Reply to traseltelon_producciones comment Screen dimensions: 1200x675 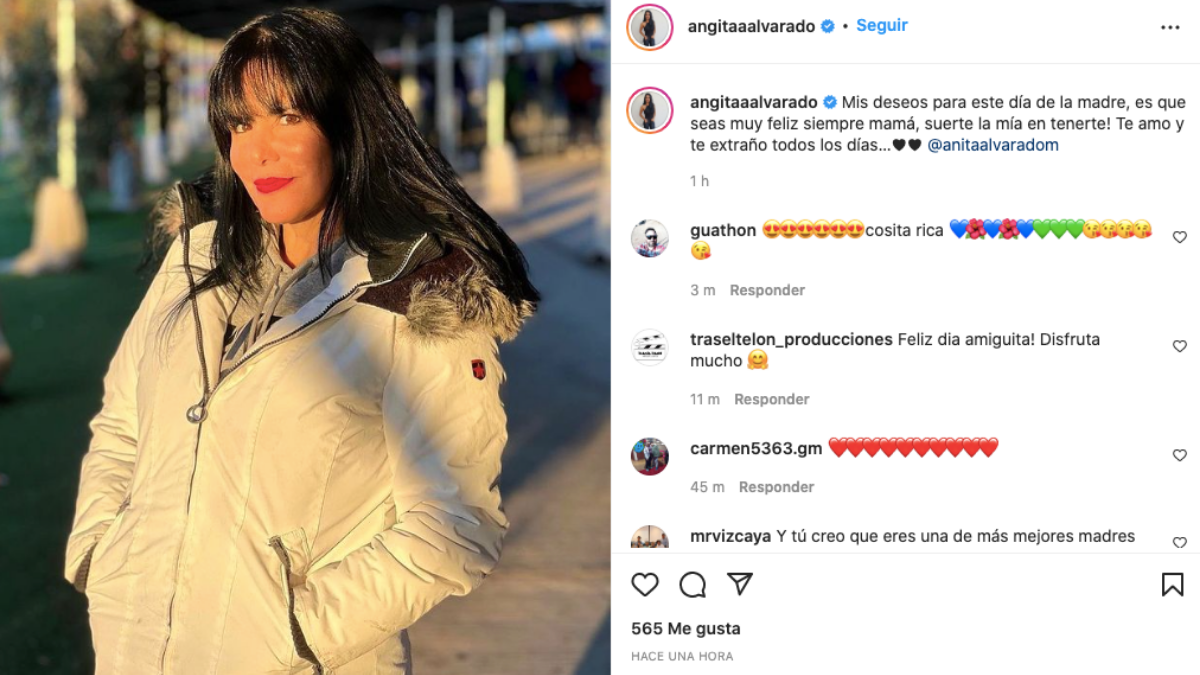pos(772,399)
